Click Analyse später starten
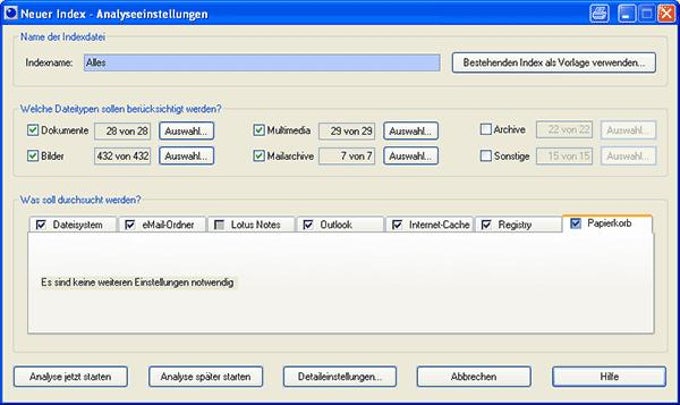680x405 pixels. click(x=206, y=376)
